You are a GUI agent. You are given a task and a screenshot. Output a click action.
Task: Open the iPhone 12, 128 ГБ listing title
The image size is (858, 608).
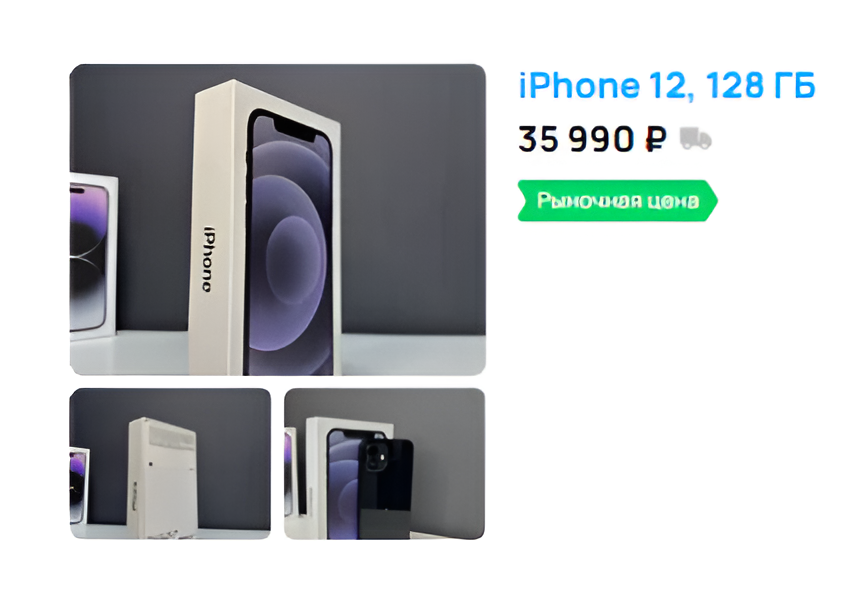pos(666,86)
